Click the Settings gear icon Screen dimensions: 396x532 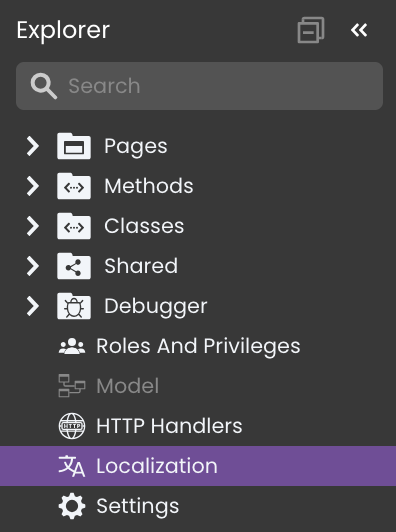tap(72, 506)
